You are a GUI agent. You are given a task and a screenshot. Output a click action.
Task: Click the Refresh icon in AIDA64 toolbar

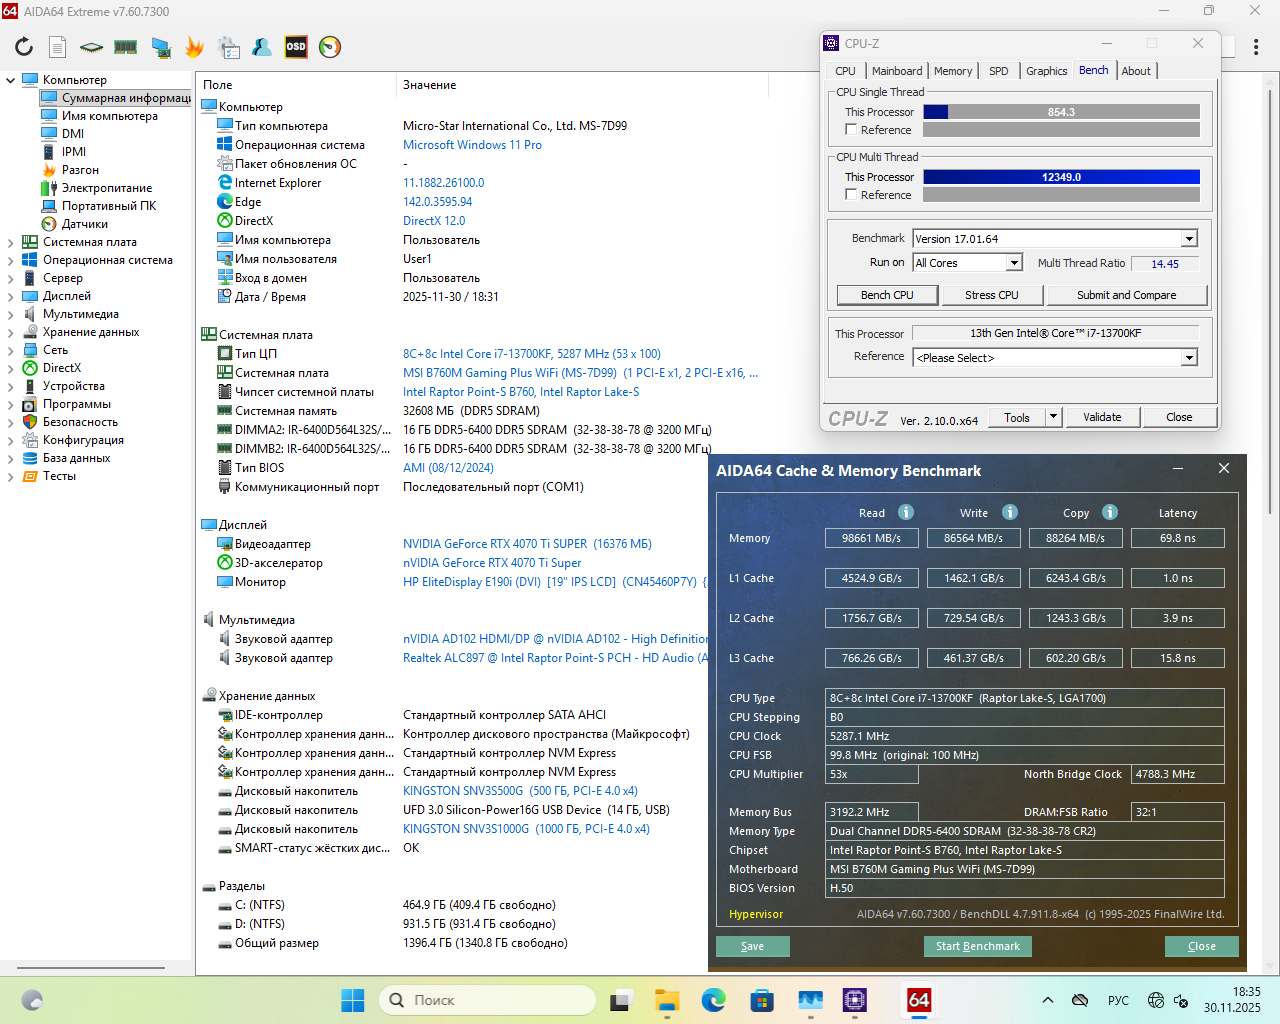24,47
